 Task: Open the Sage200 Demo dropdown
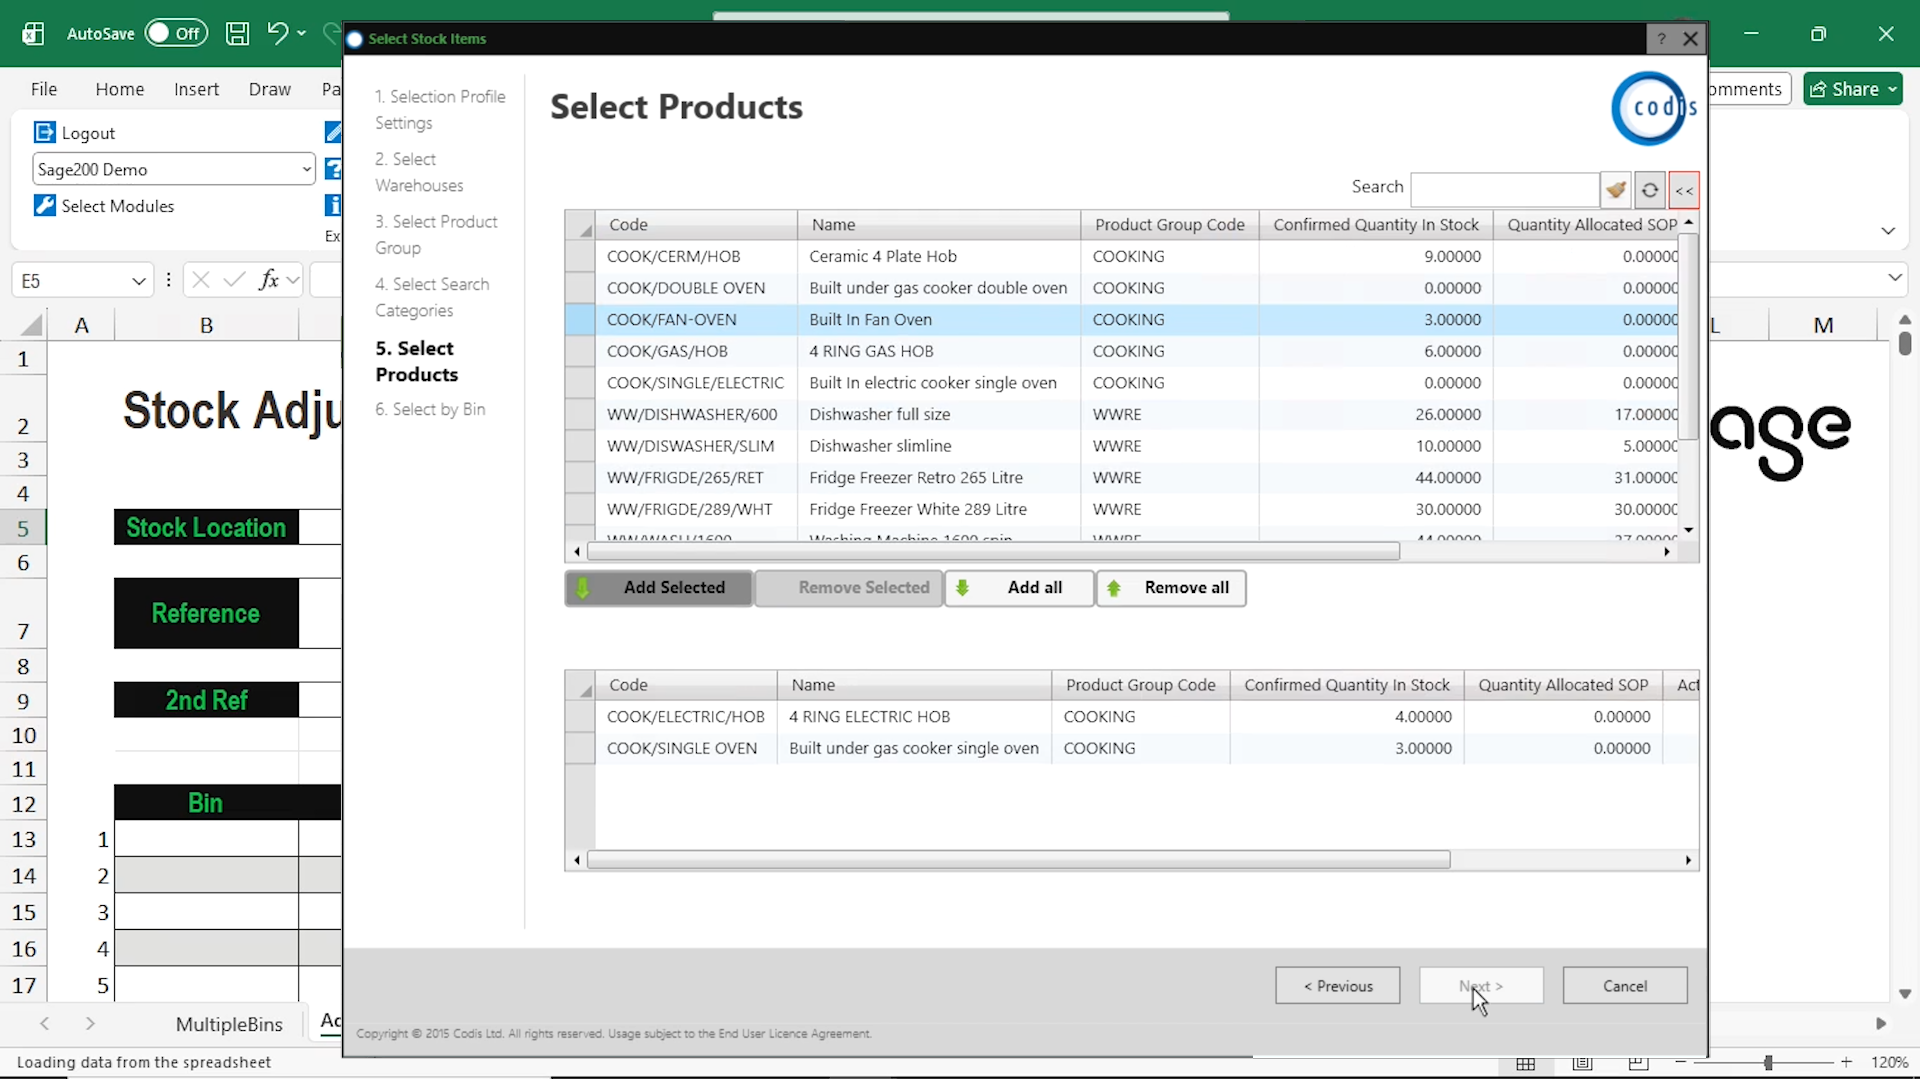click(x=307, y=169)
